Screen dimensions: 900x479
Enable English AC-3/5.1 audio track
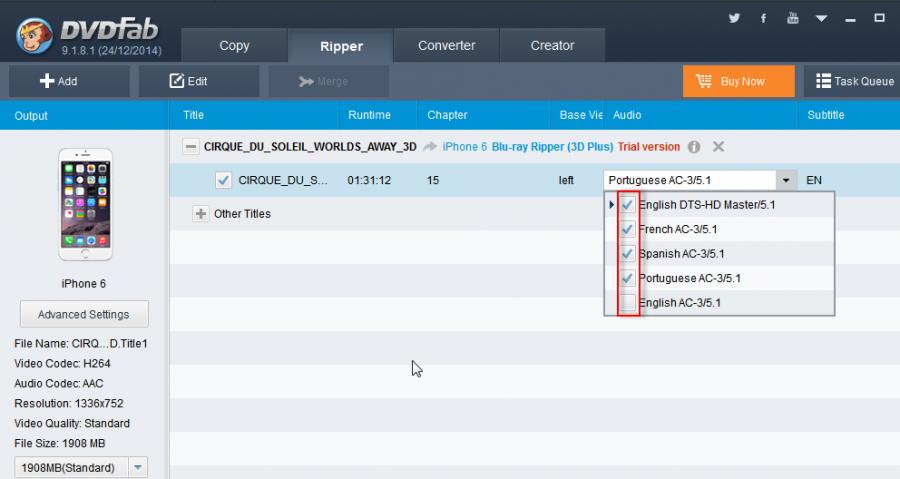pos(628,302)
